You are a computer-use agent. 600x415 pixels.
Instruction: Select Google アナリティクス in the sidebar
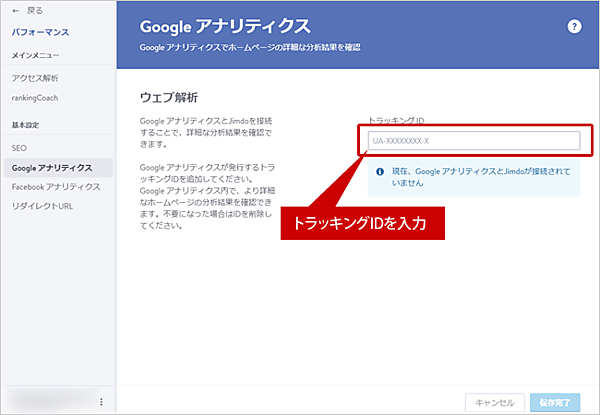(52, 167)
